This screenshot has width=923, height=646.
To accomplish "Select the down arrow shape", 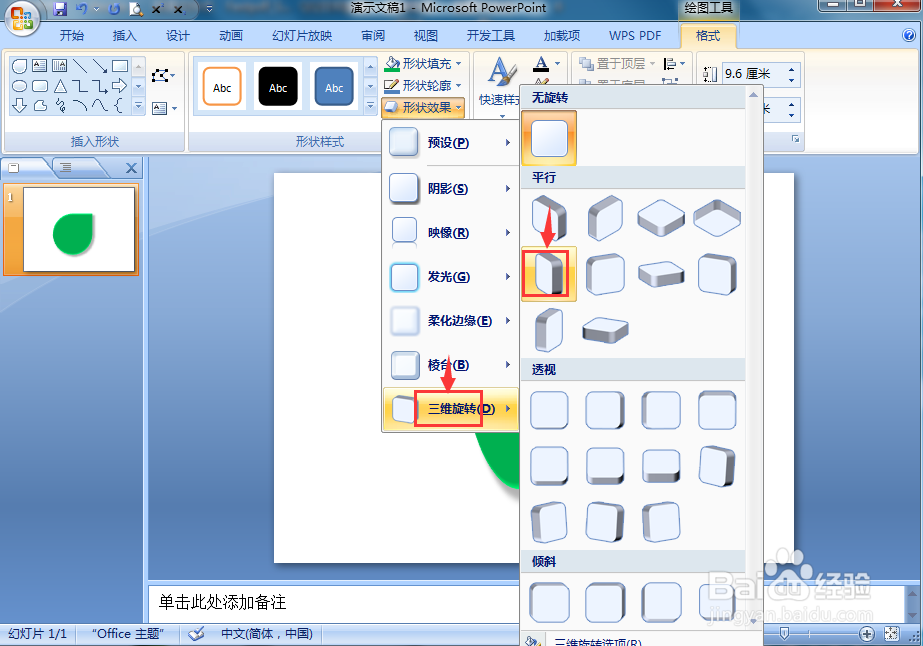I will 19,106.
